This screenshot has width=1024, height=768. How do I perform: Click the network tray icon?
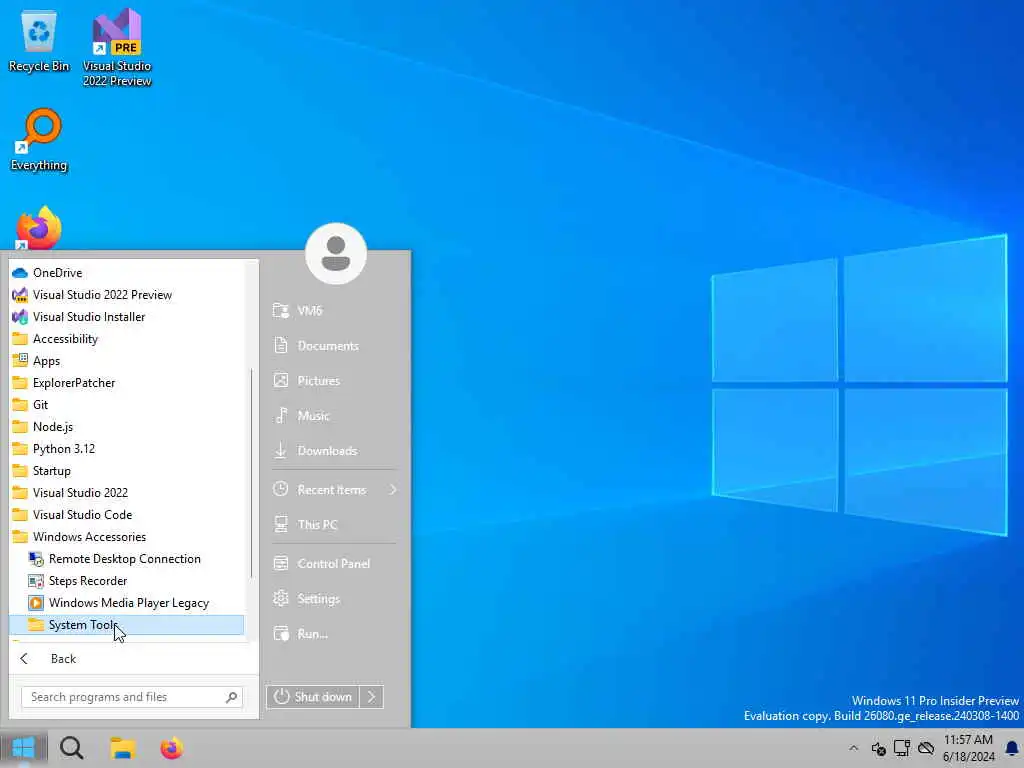(902, 748)
